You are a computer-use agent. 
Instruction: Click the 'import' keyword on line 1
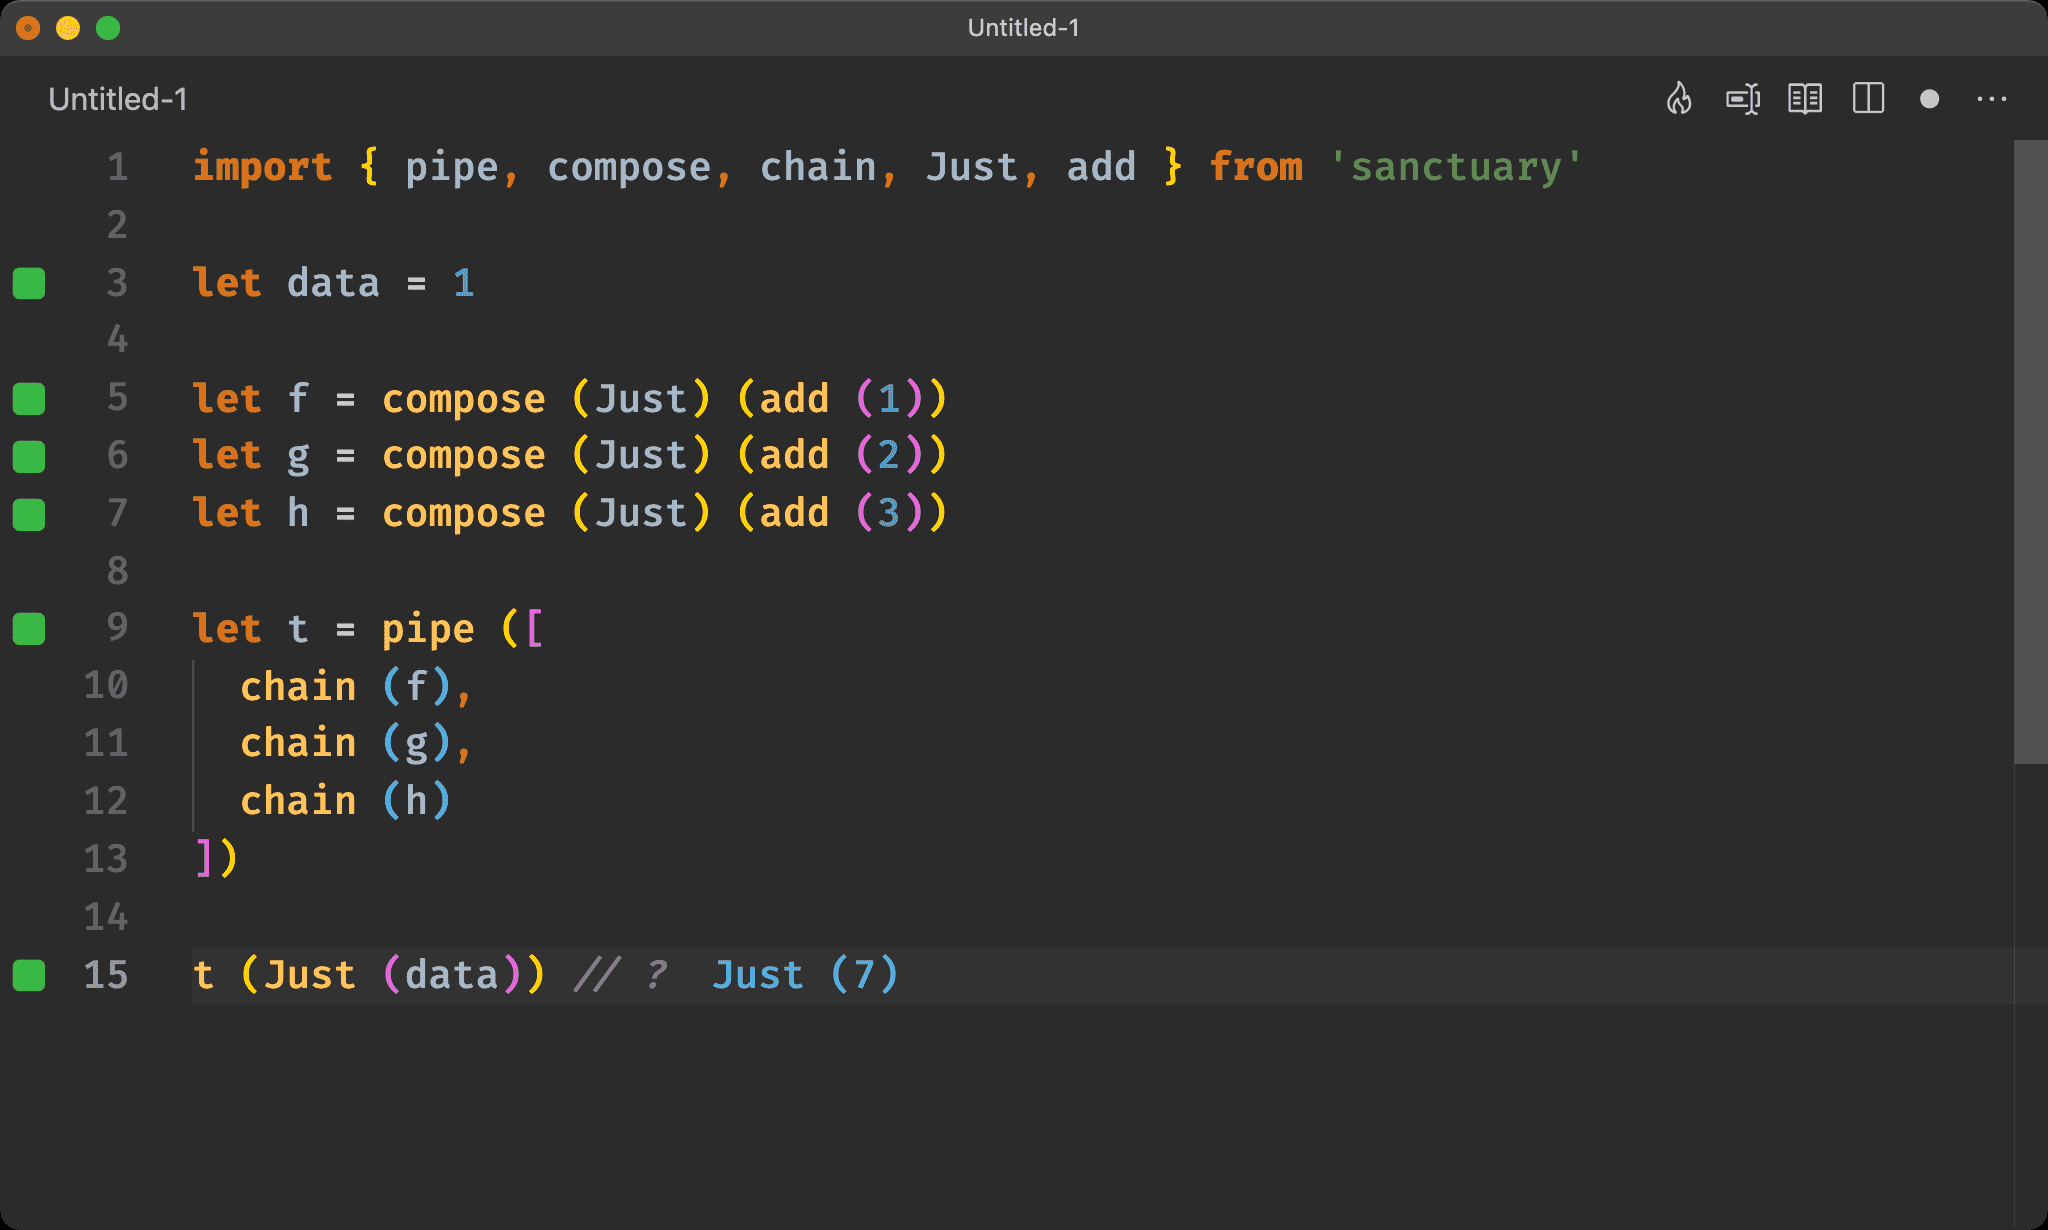(x=263, y=167)
